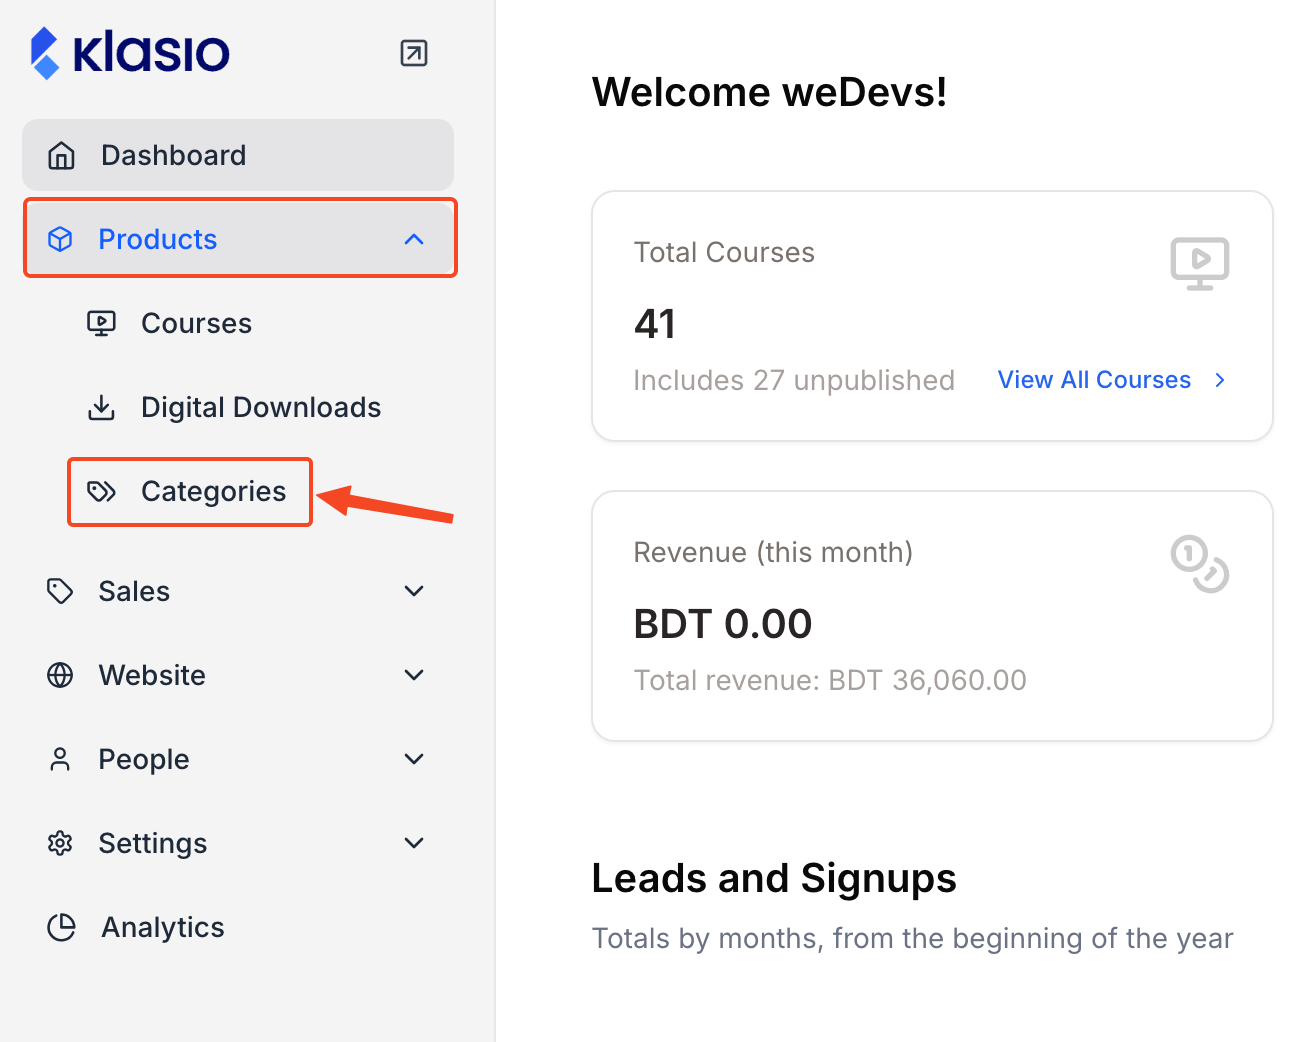This screenshot has height=1042, width=1300.
Task: Click the Revenue card coins icon
Action: [1200, 564]
